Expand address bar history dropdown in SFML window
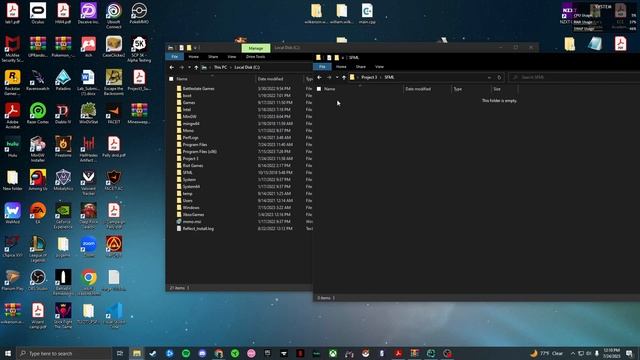 tap(489, 77)
